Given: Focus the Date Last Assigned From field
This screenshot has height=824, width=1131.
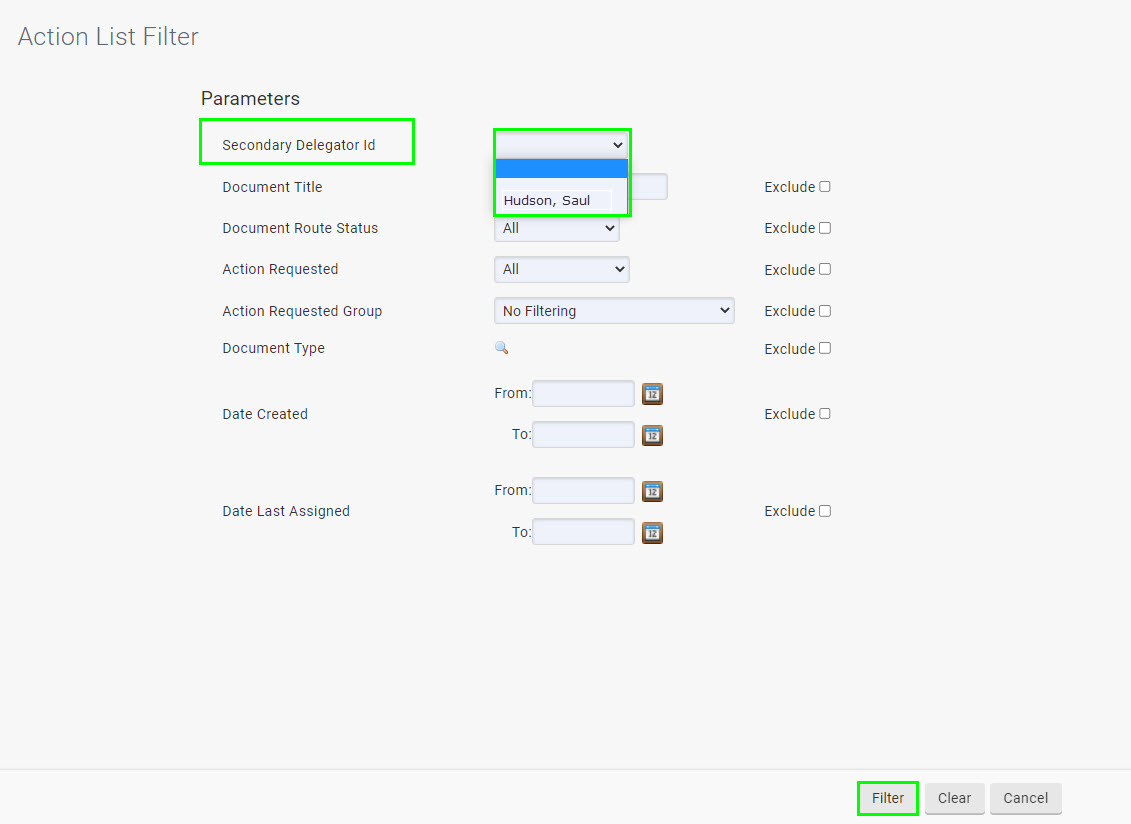Looking at the screenshot, I should point(584,491).
